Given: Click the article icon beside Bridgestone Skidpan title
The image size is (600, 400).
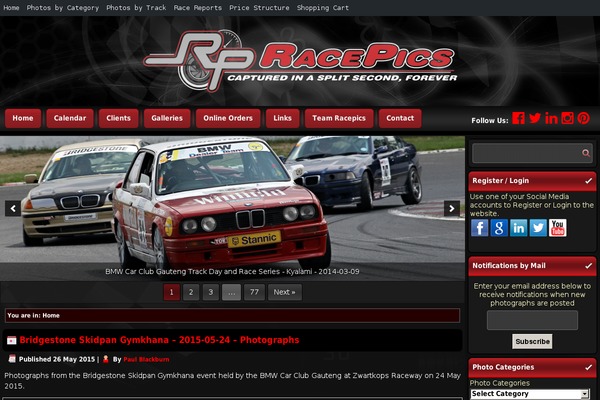Looking at the screenshot, I should tap(12, 340).
